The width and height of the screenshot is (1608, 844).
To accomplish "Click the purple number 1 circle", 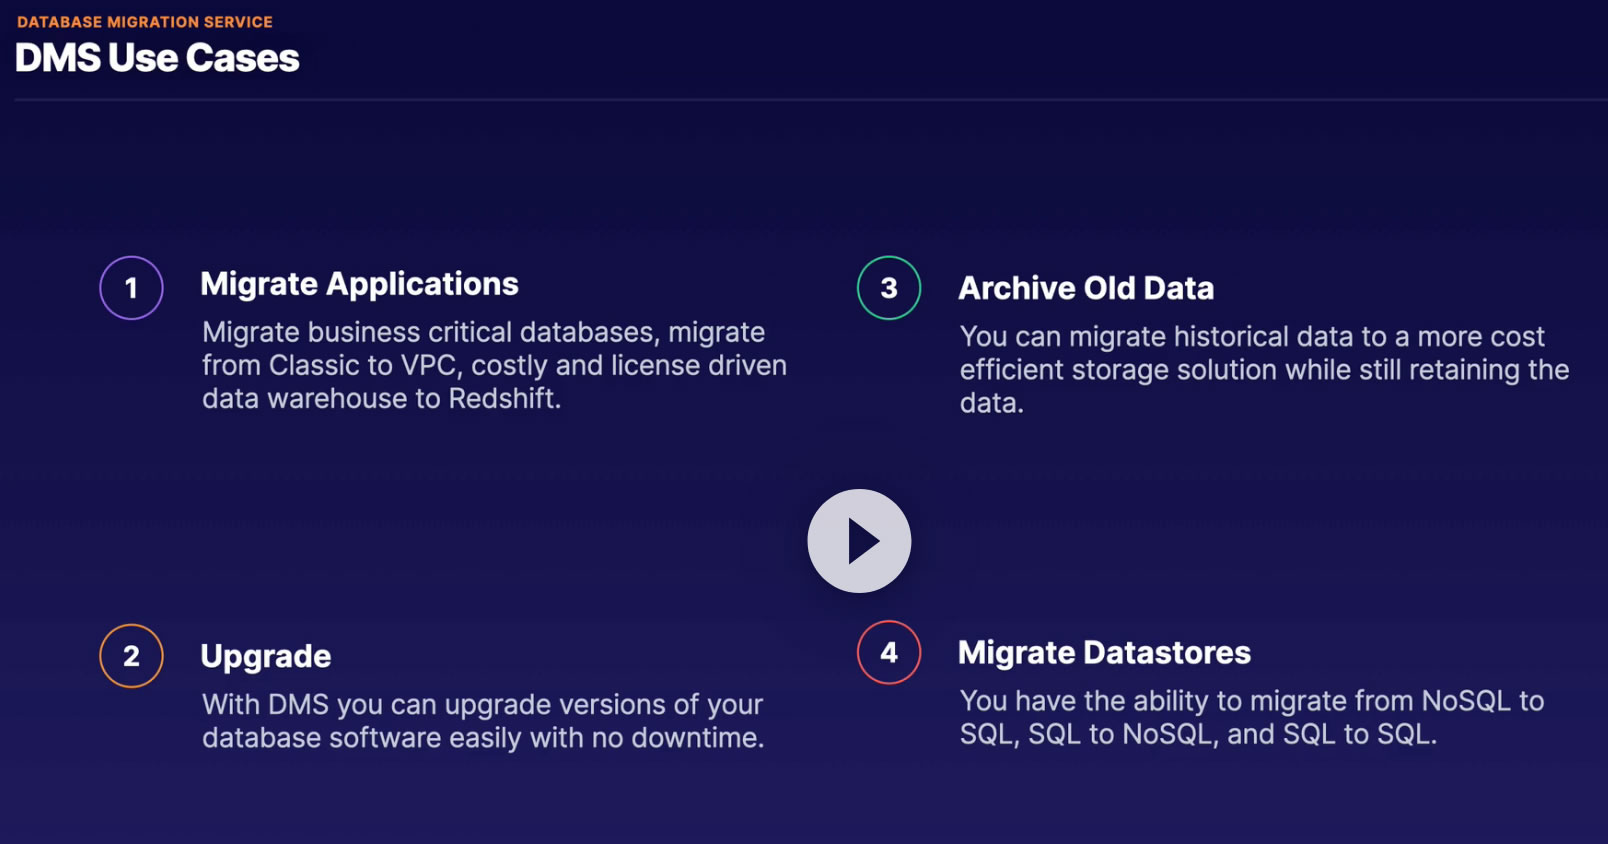I will coord(131,288).
